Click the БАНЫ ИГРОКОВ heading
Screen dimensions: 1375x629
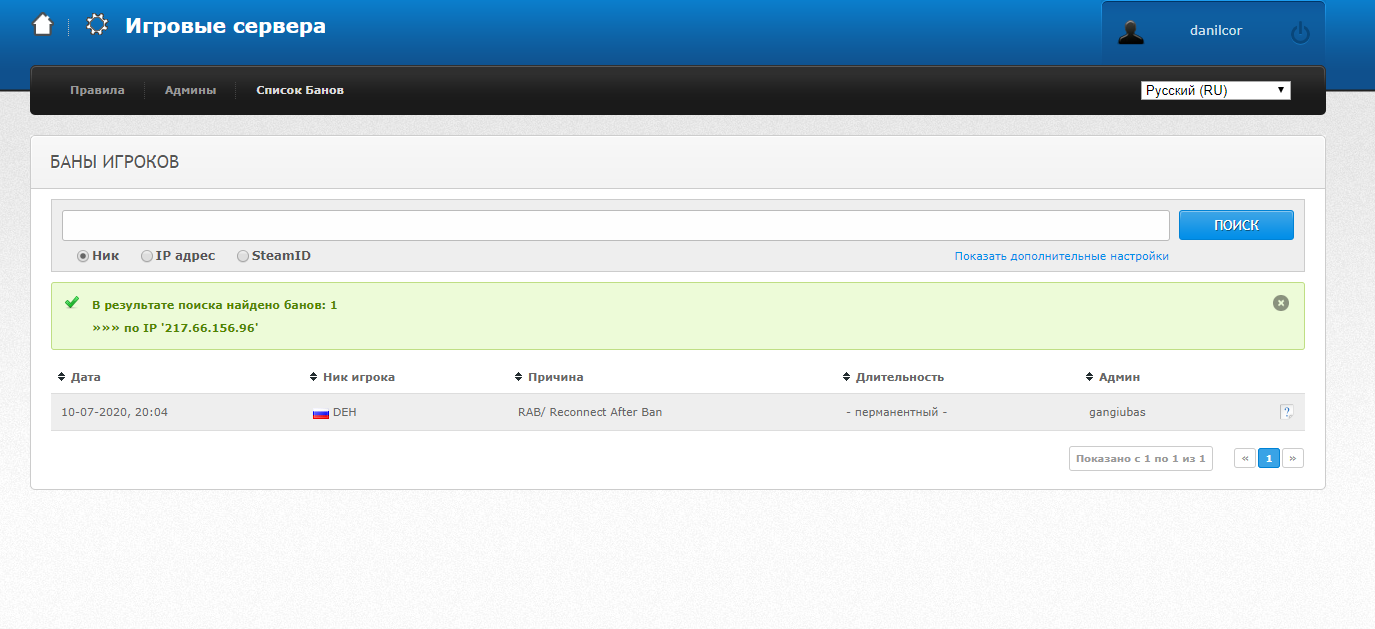point(115,162)
